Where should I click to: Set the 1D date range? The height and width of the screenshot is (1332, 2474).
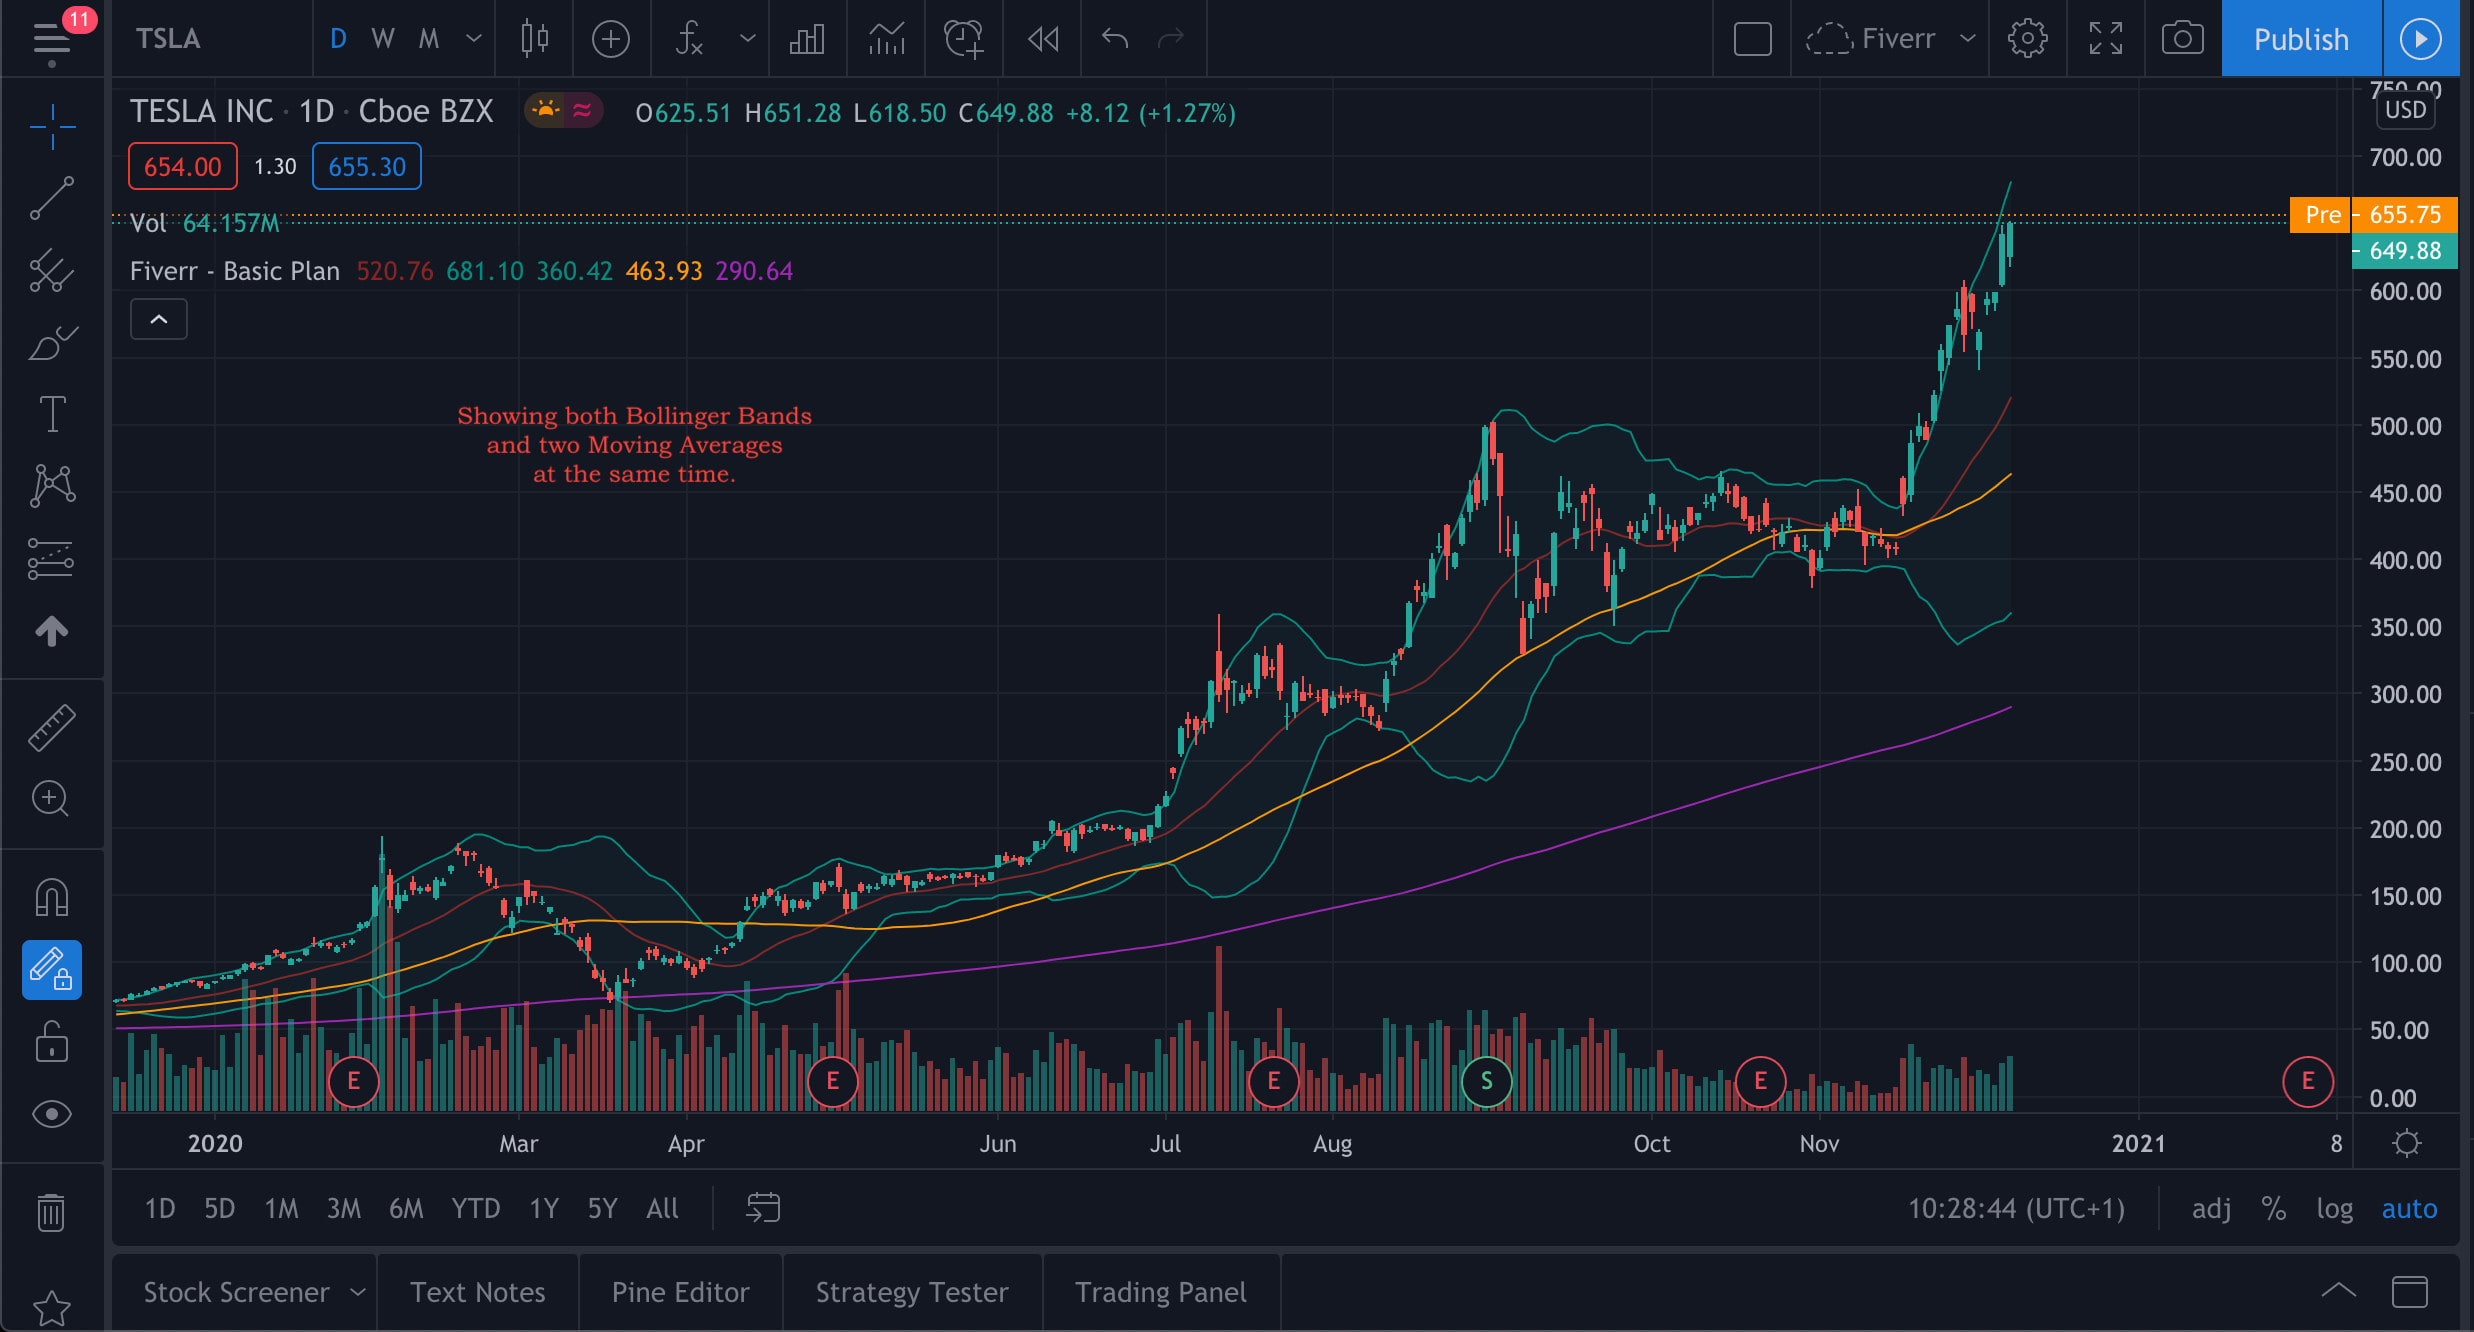click(x=160, y=1208)
